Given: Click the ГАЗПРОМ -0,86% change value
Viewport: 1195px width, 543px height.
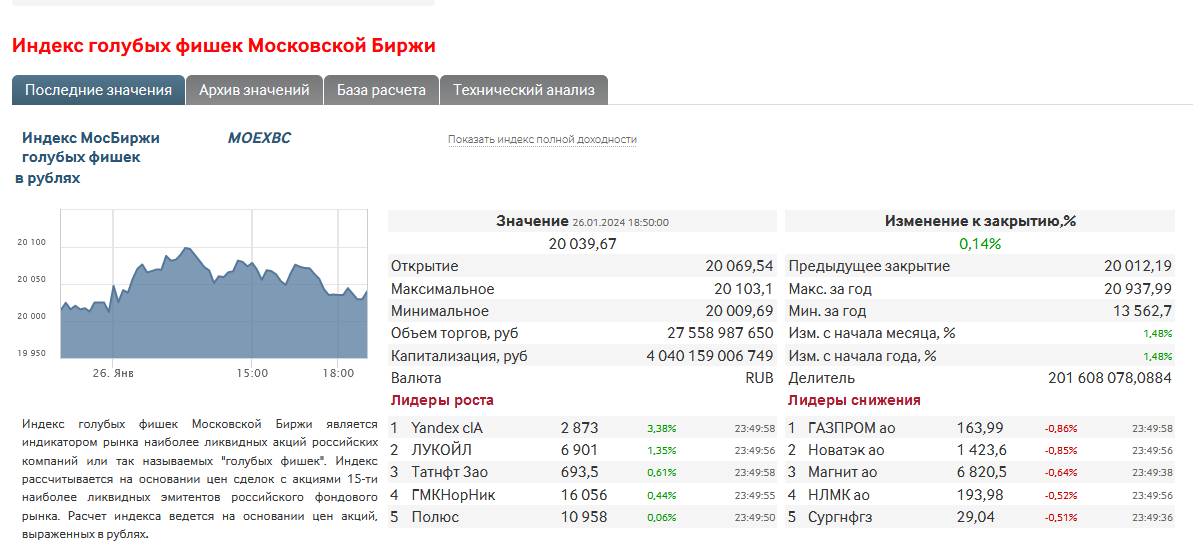Looking at the screenshot, I should [x=1061, y=429].
